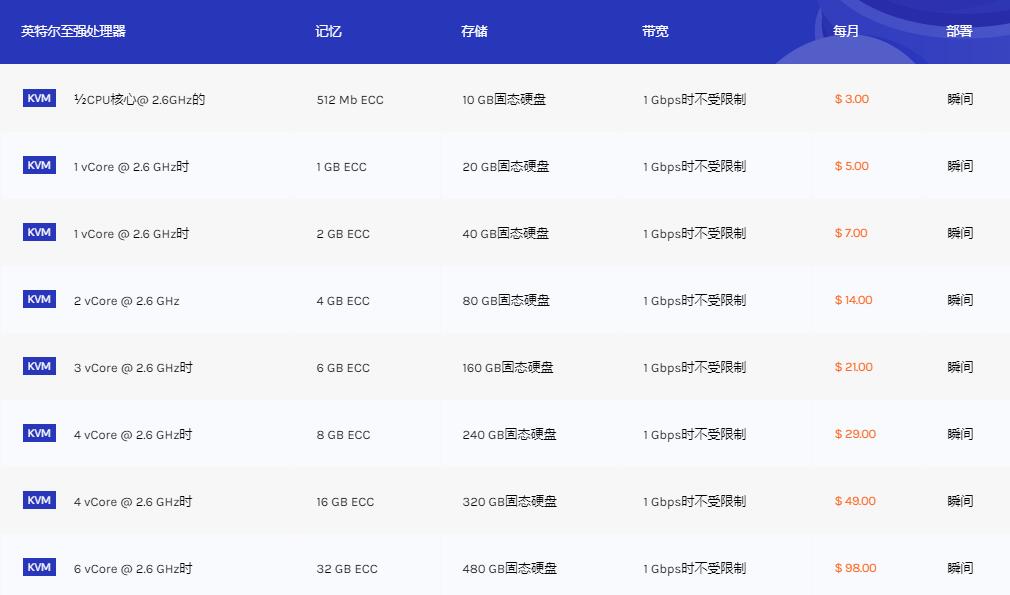Click the 10 GB固态硬盘 storage cell
The image size is (1010, 595).
pyautogui.click(x=504, y=100)
